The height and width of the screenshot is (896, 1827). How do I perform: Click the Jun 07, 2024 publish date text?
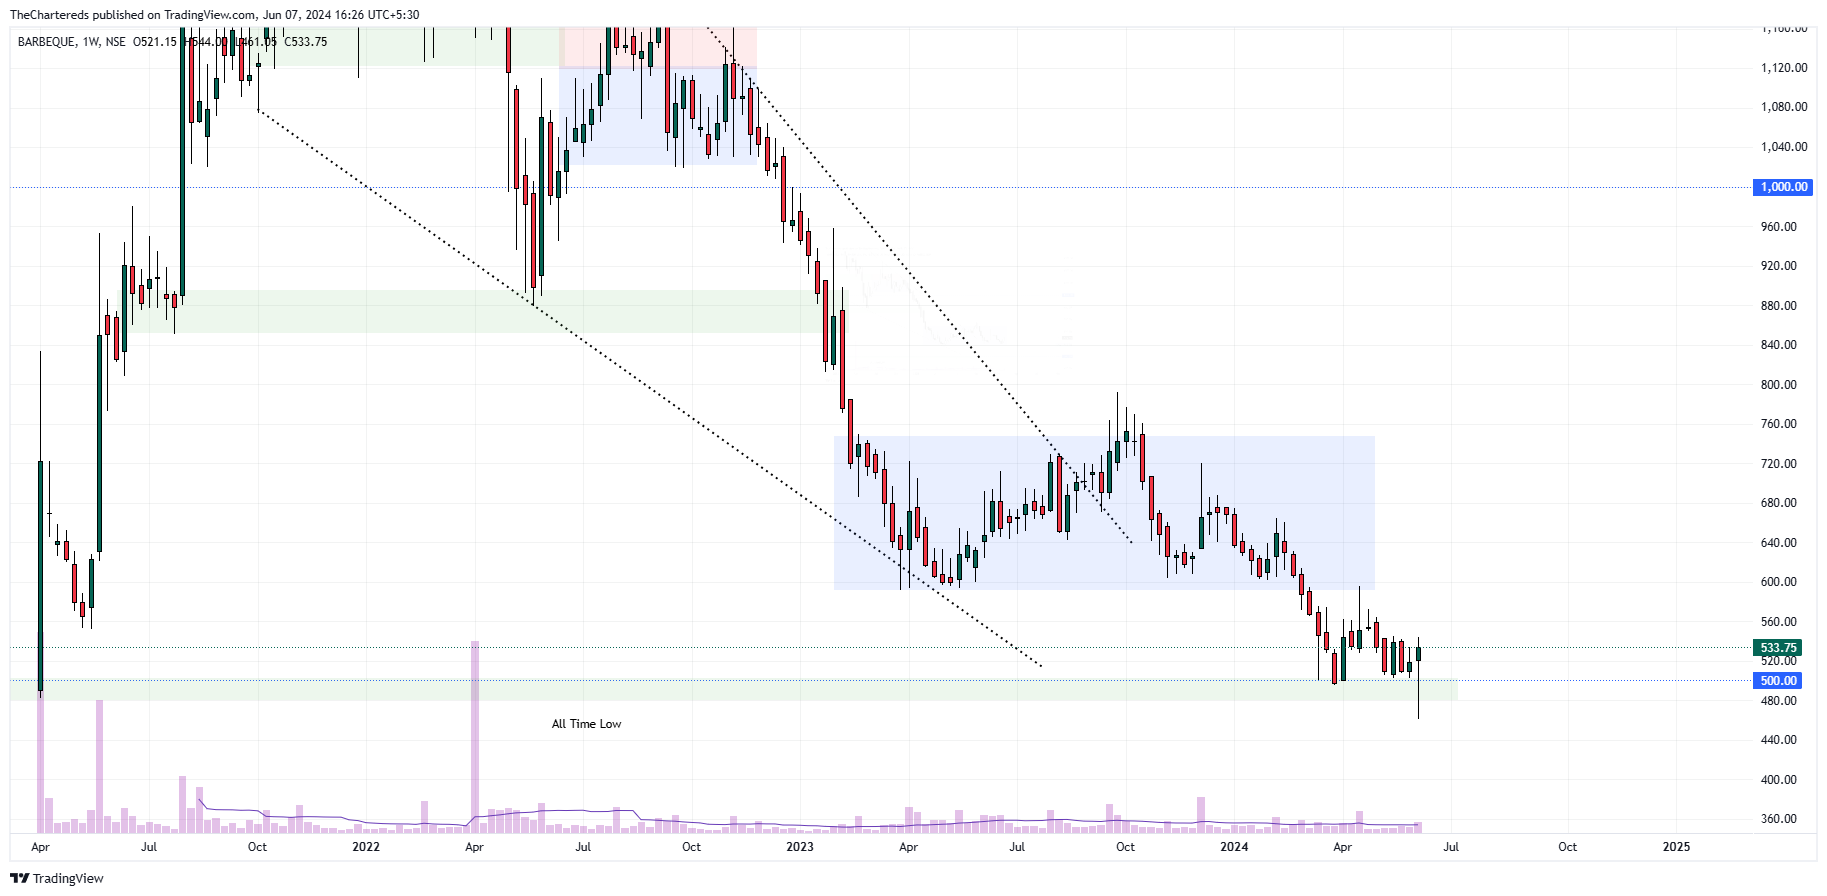299,15
